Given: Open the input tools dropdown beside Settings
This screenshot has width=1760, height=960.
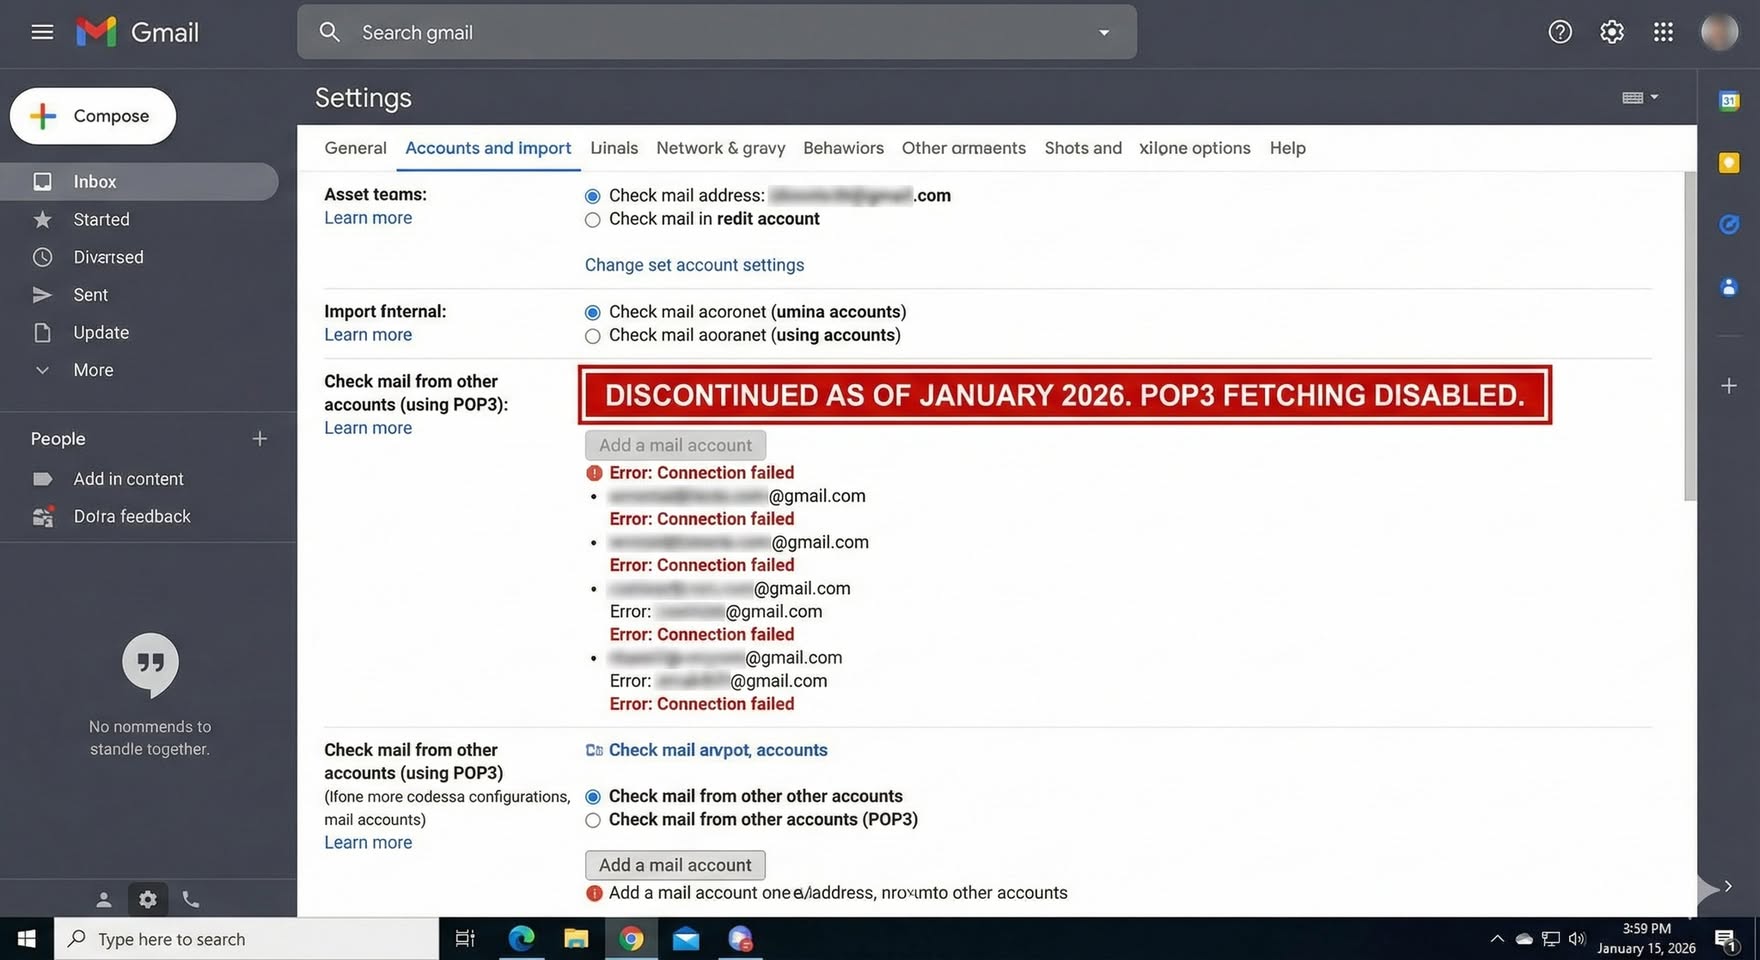Looking at the screenshot, I should [x=1640, y=97].
